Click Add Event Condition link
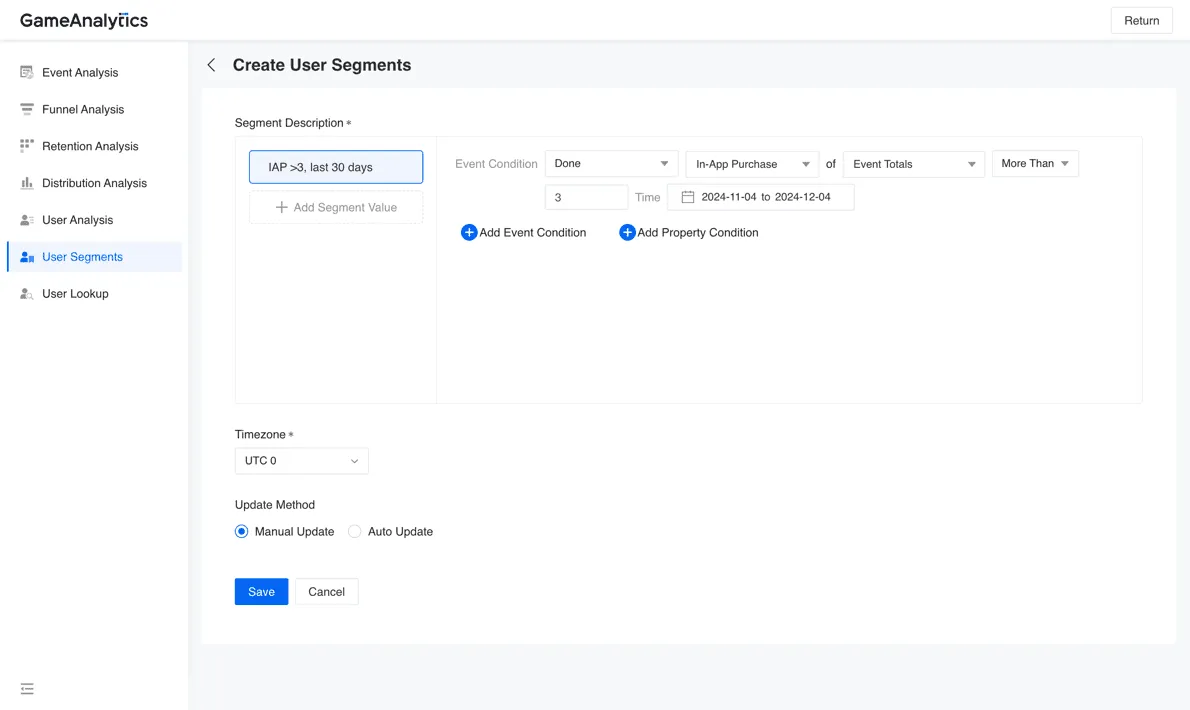The image size is (1190, 710). coord(524,232)
